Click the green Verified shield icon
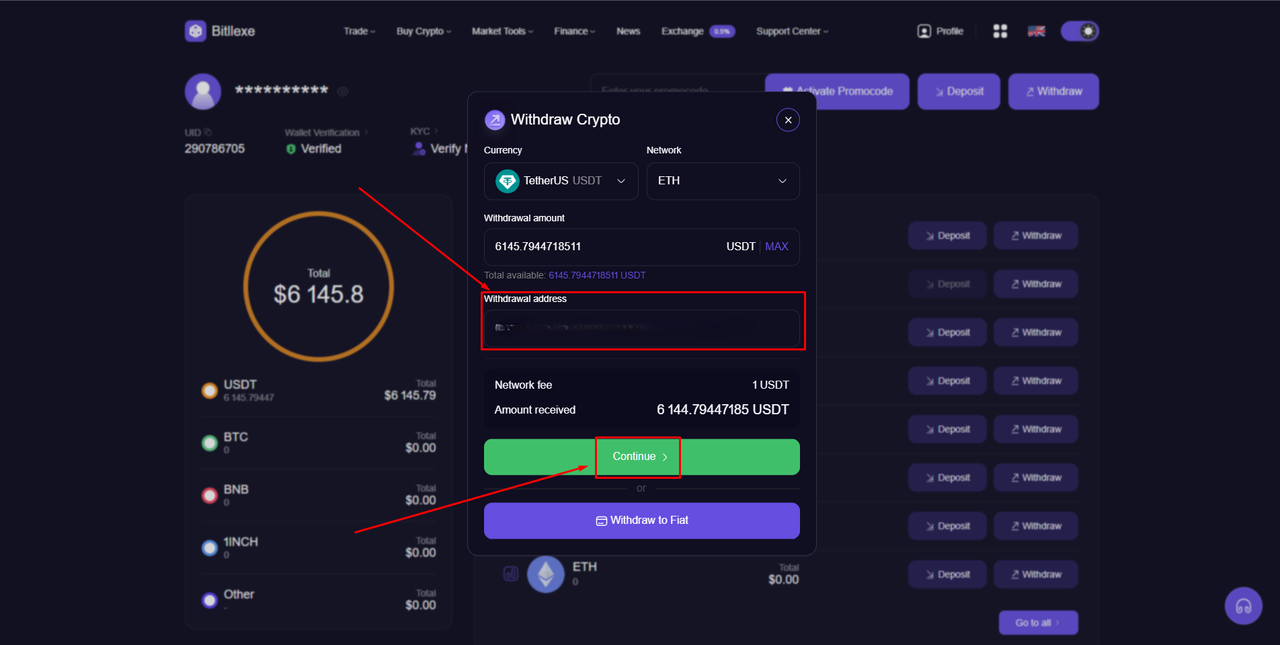This screenshot has height=645, width=1280. coord(291,148)
